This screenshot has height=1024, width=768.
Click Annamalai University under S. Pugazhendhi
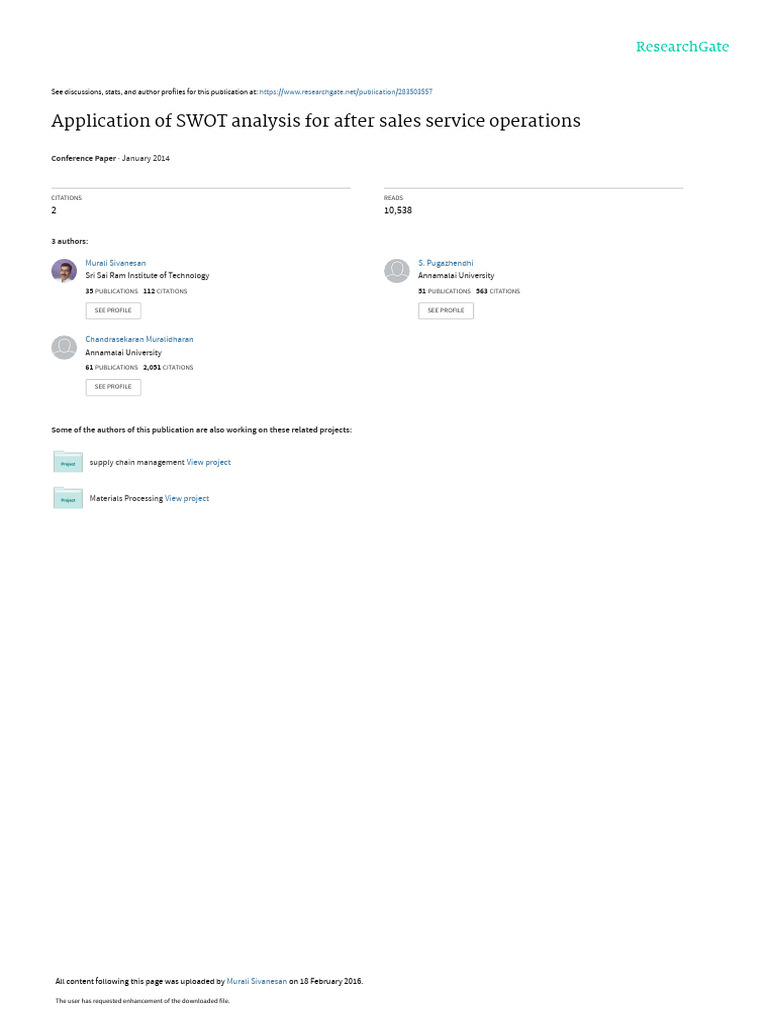click(456, 276)
